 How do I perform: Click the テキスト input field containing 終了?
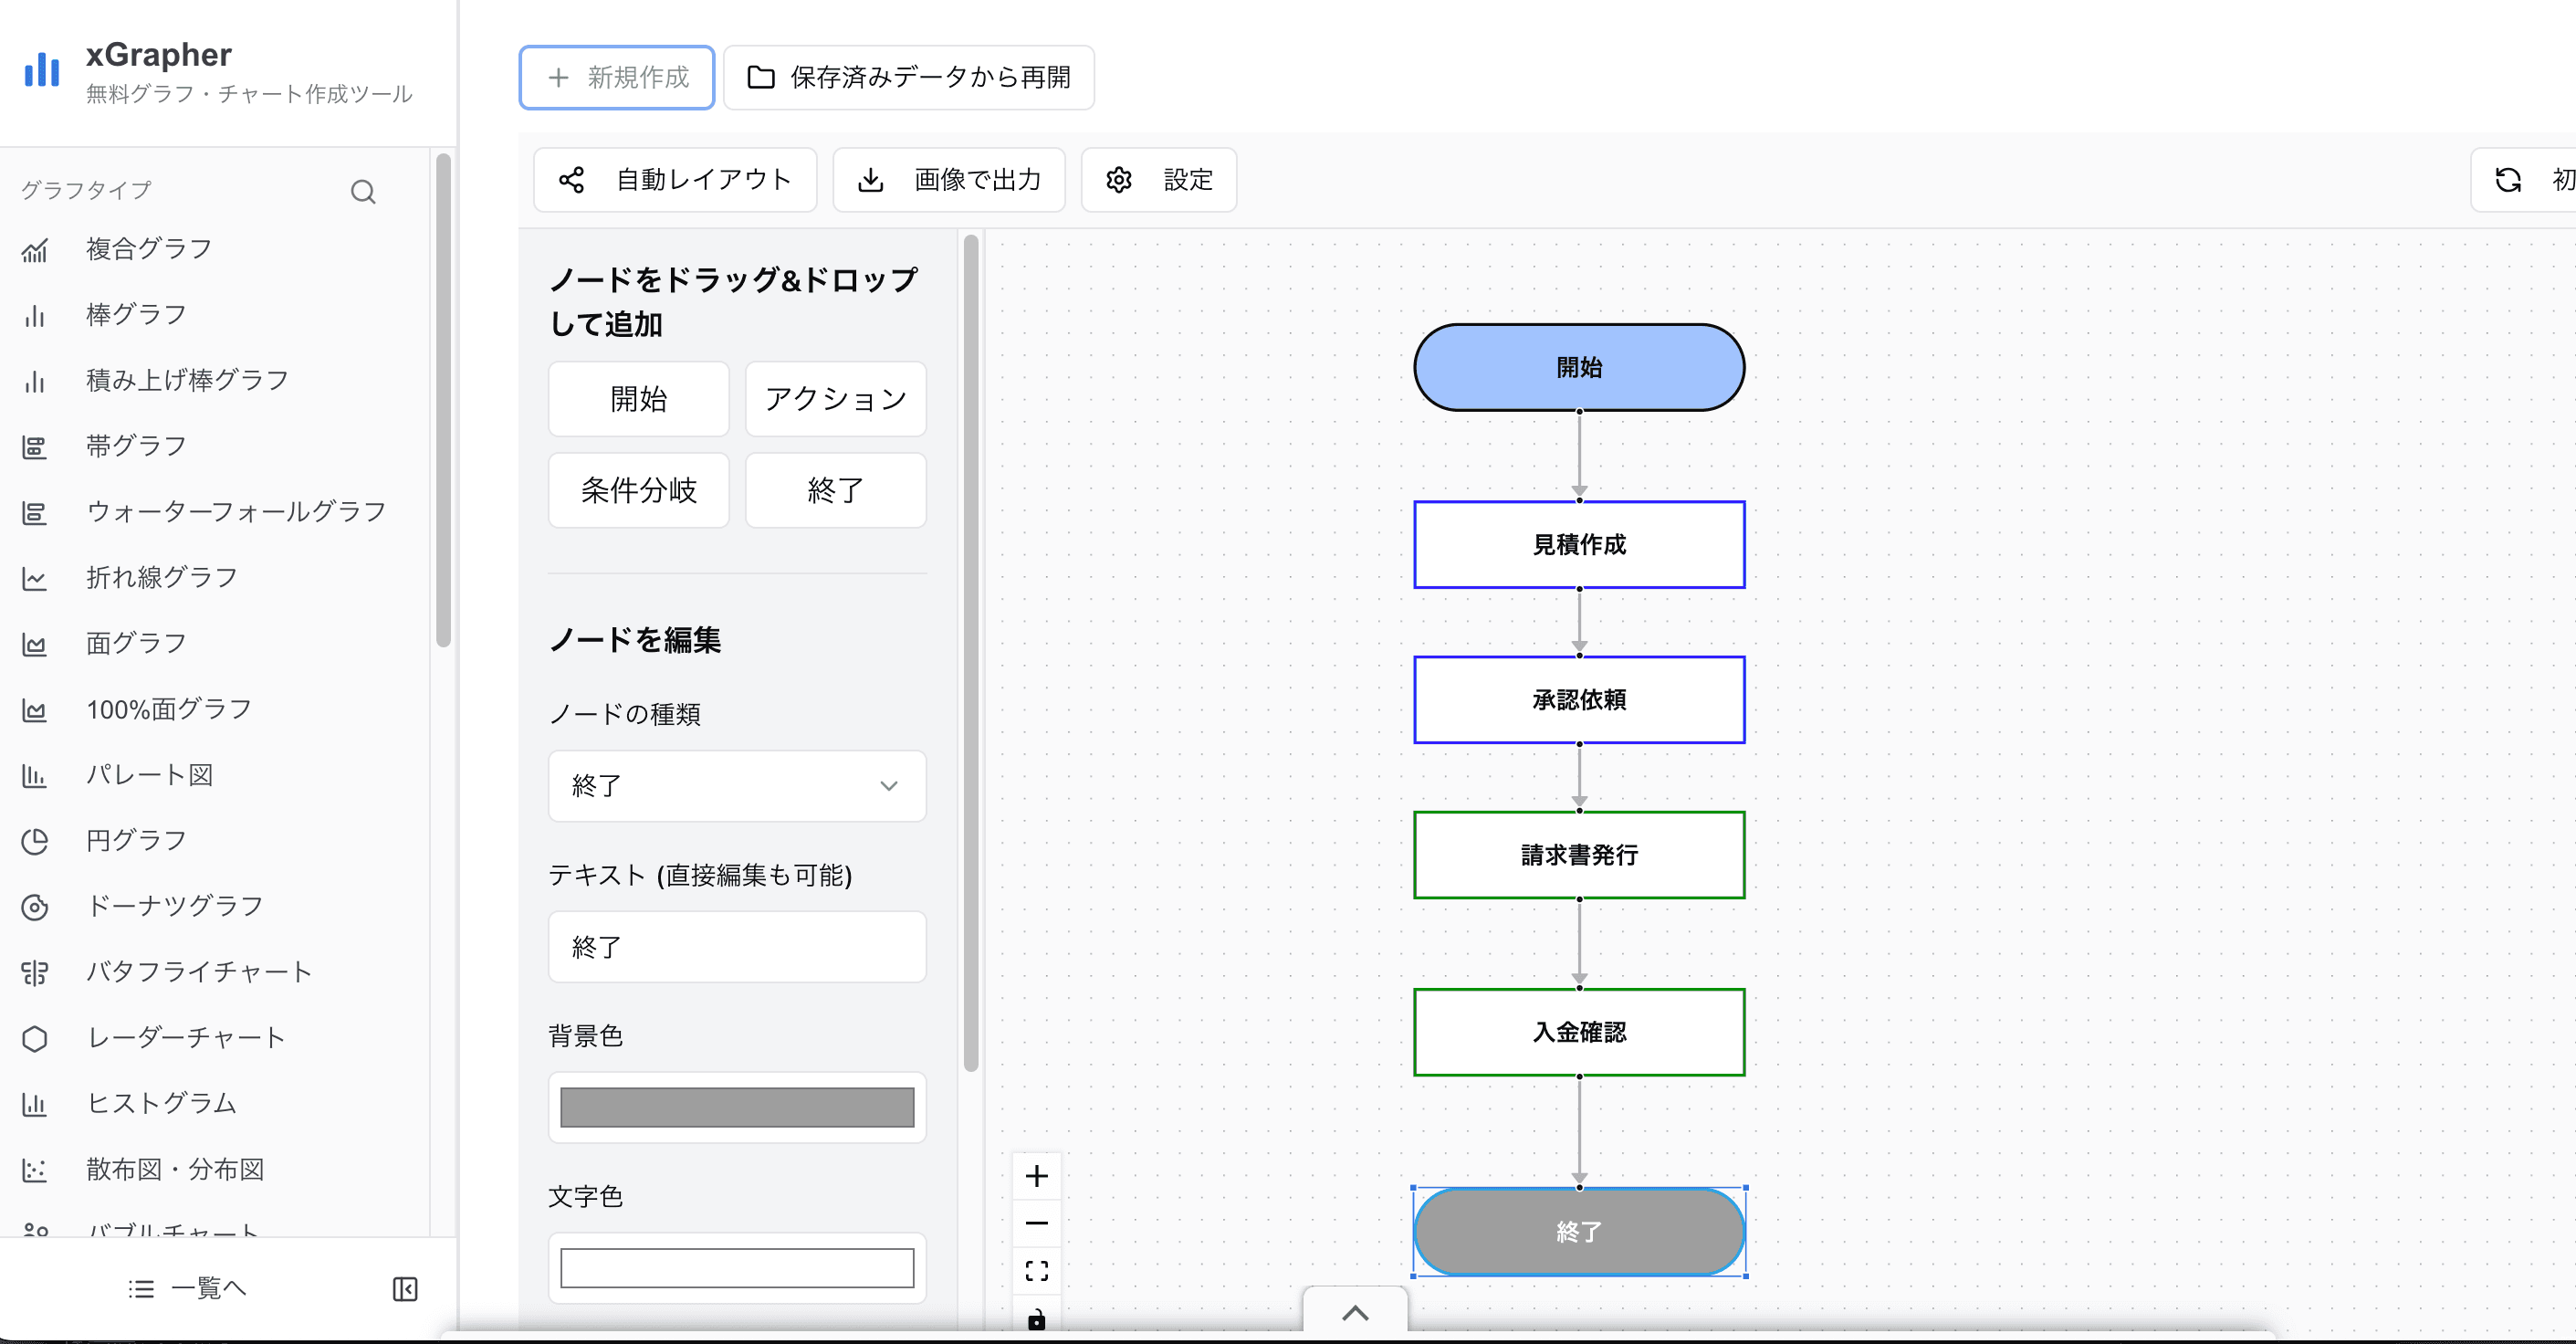pos(737,946)
